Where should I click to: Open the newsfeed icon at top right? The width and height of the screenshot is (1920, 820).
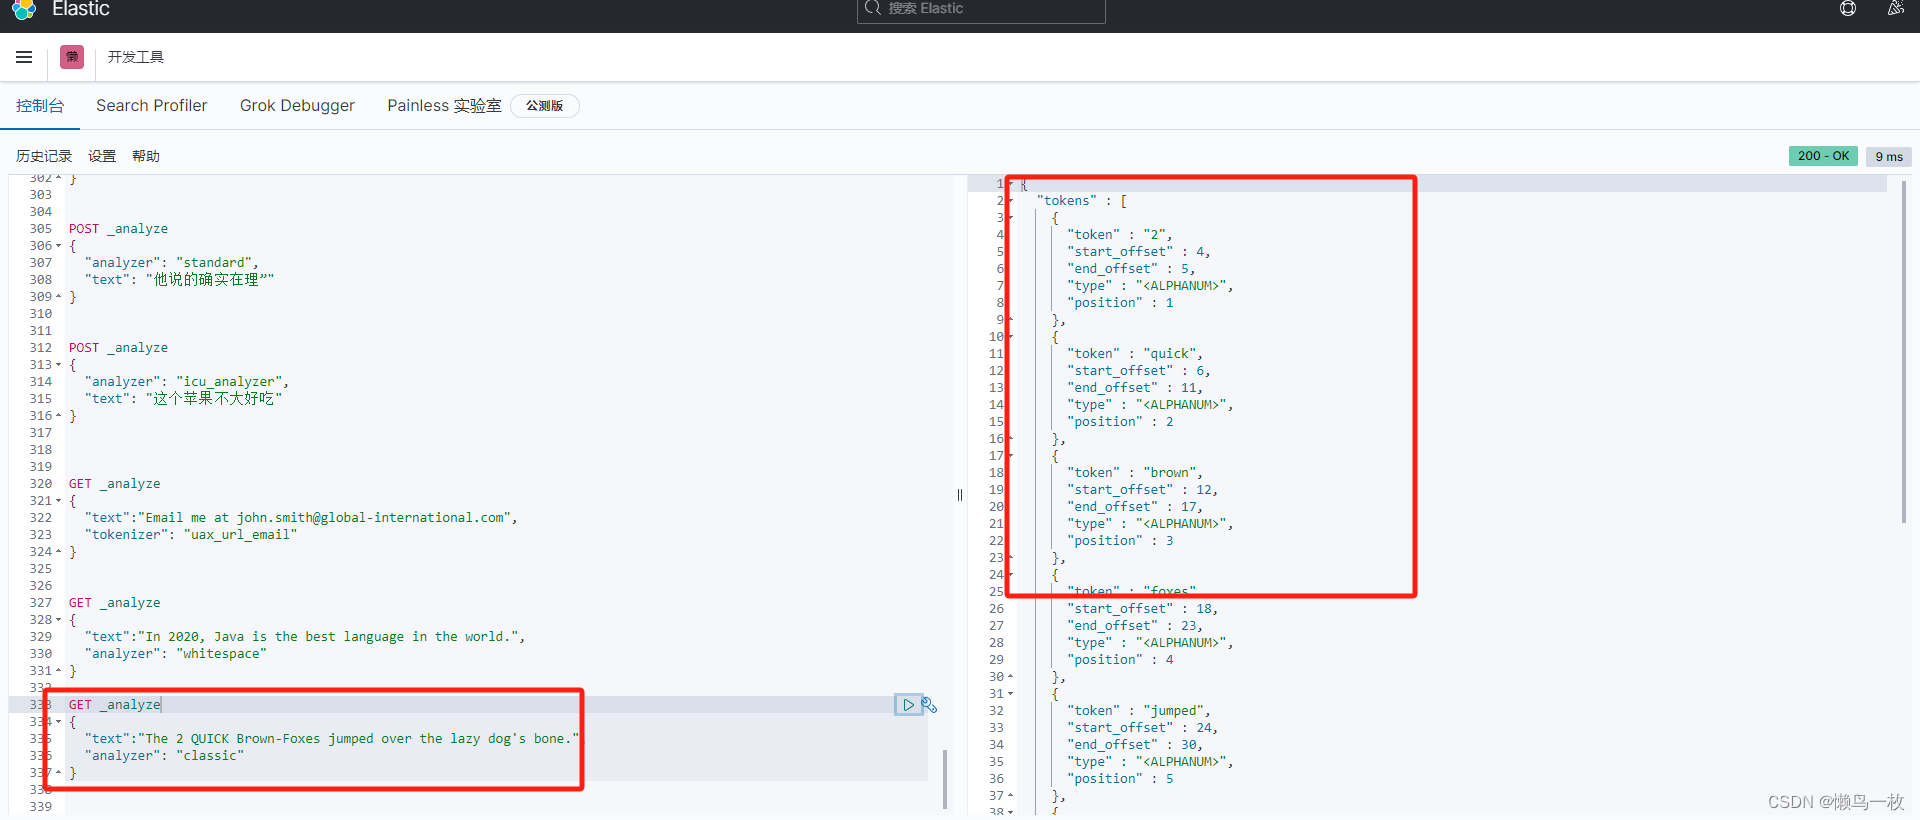[x=1895, y=8]
